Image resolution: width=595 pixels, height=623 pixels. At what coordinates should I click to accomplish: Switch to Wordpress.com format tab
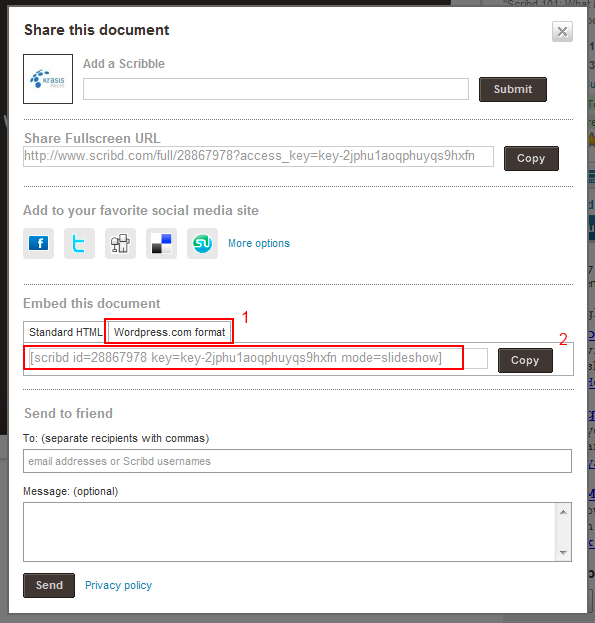pos(170,332)
